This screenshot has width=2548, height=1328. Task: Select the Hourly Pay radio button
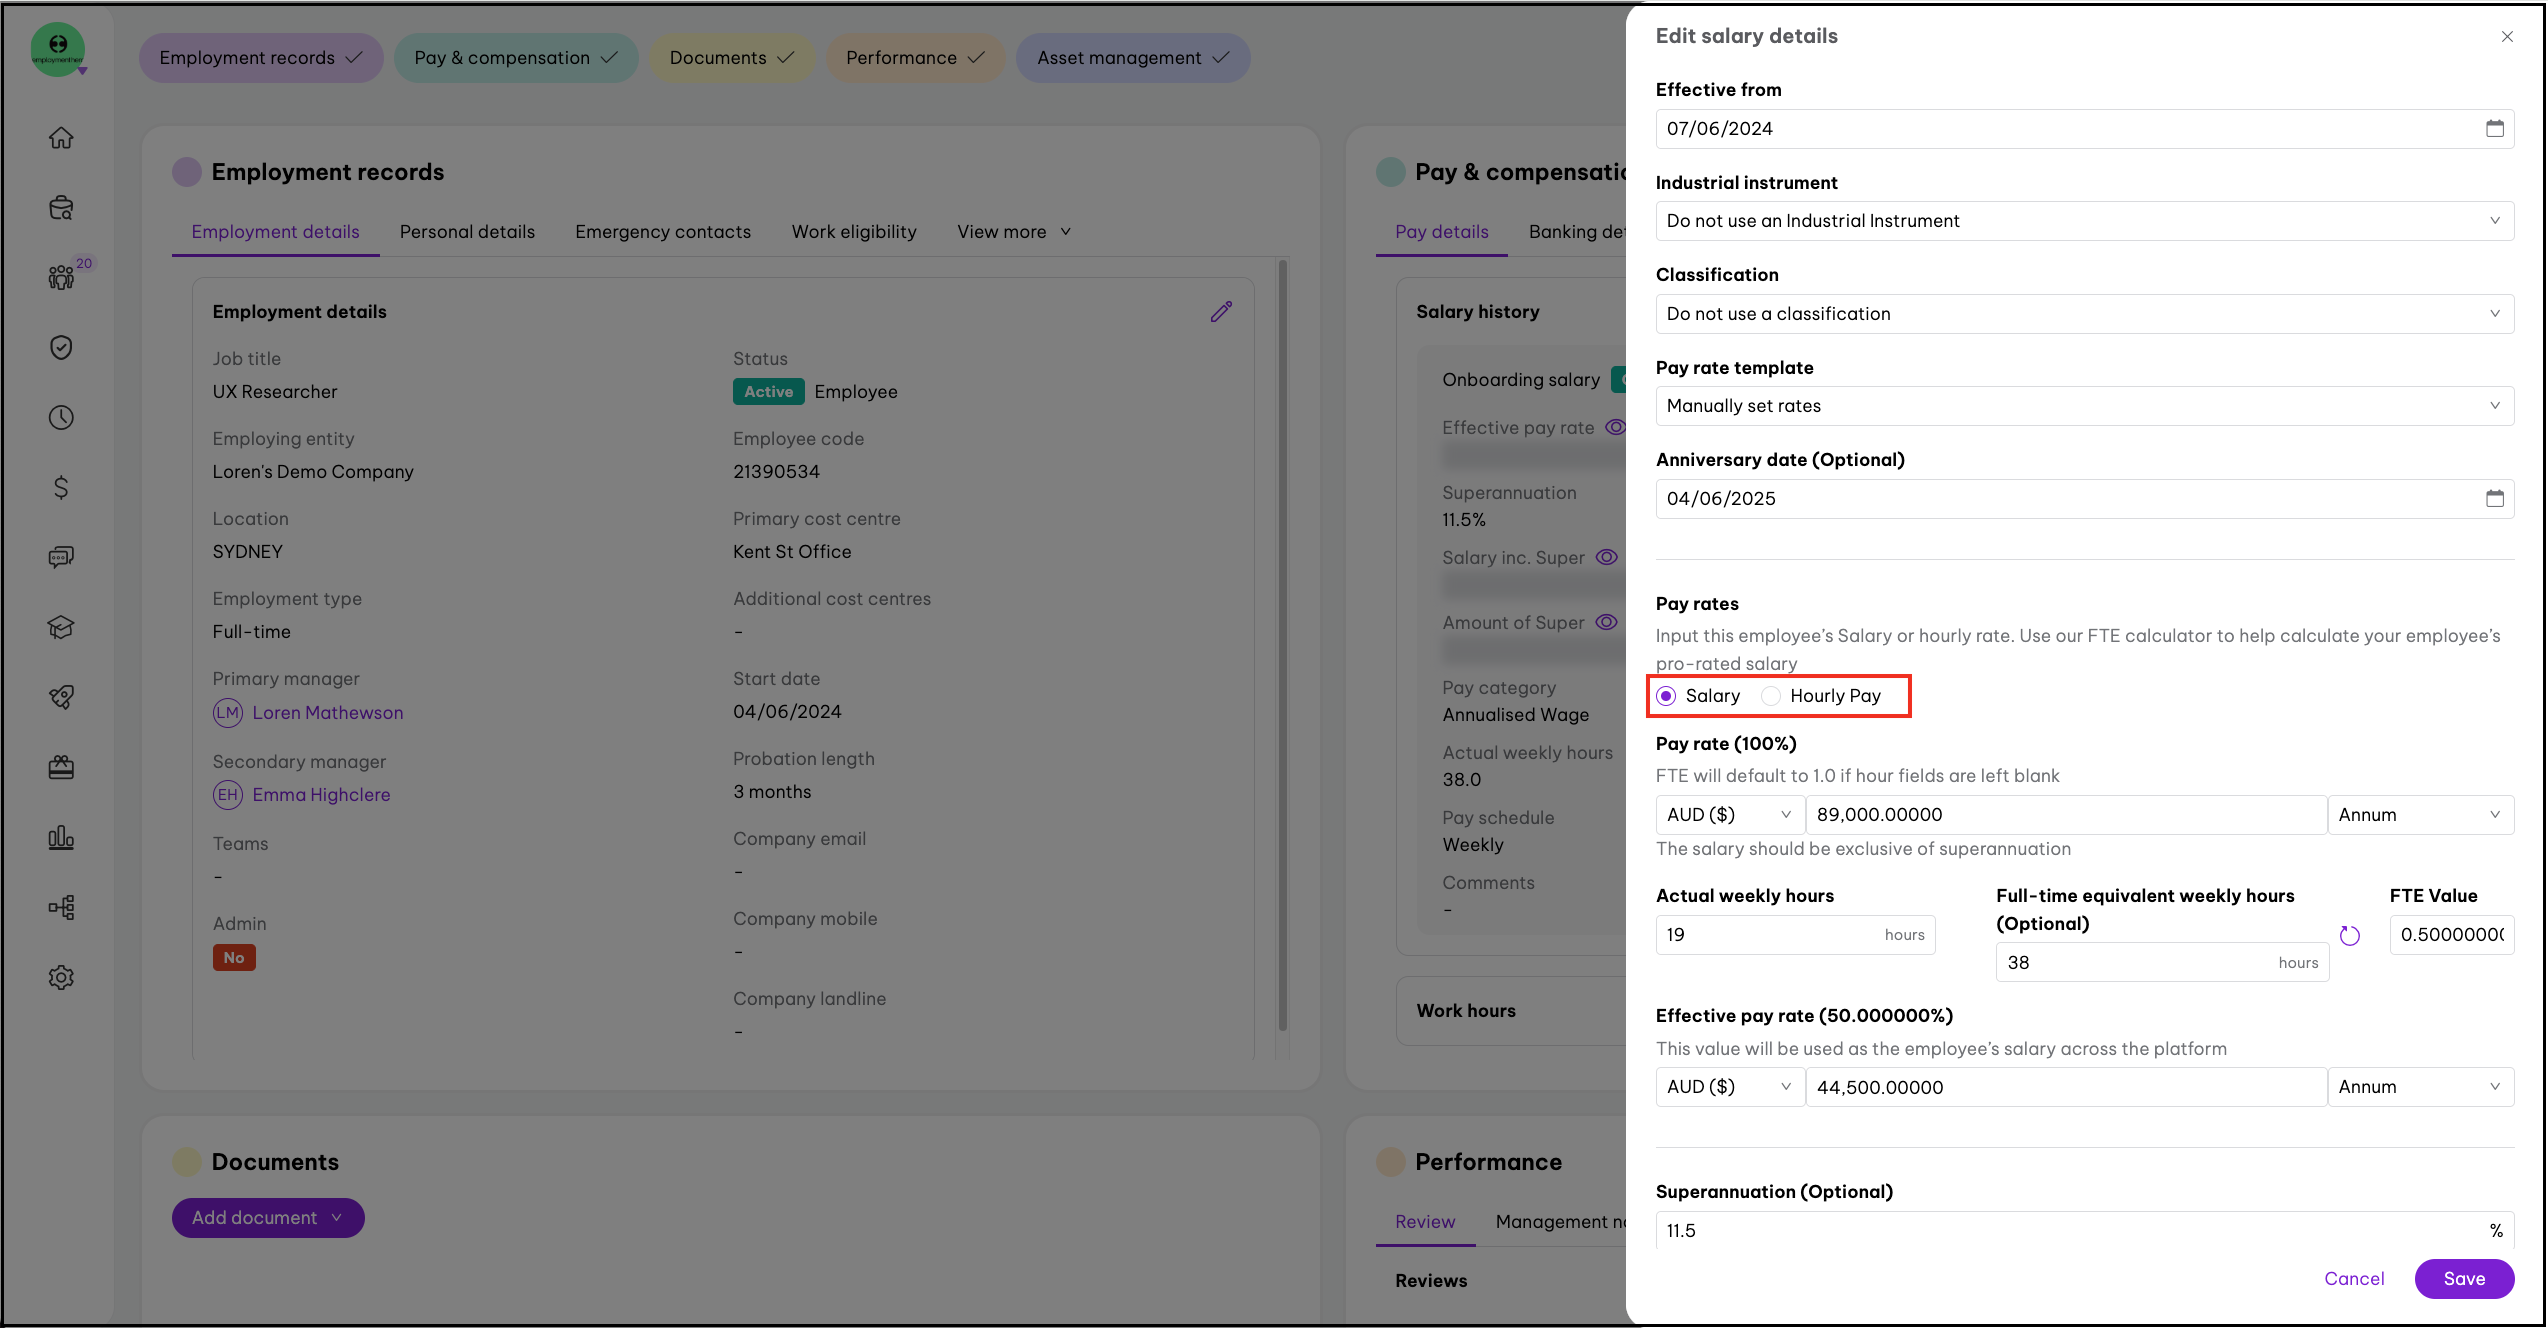click(x=1771, y=696)
